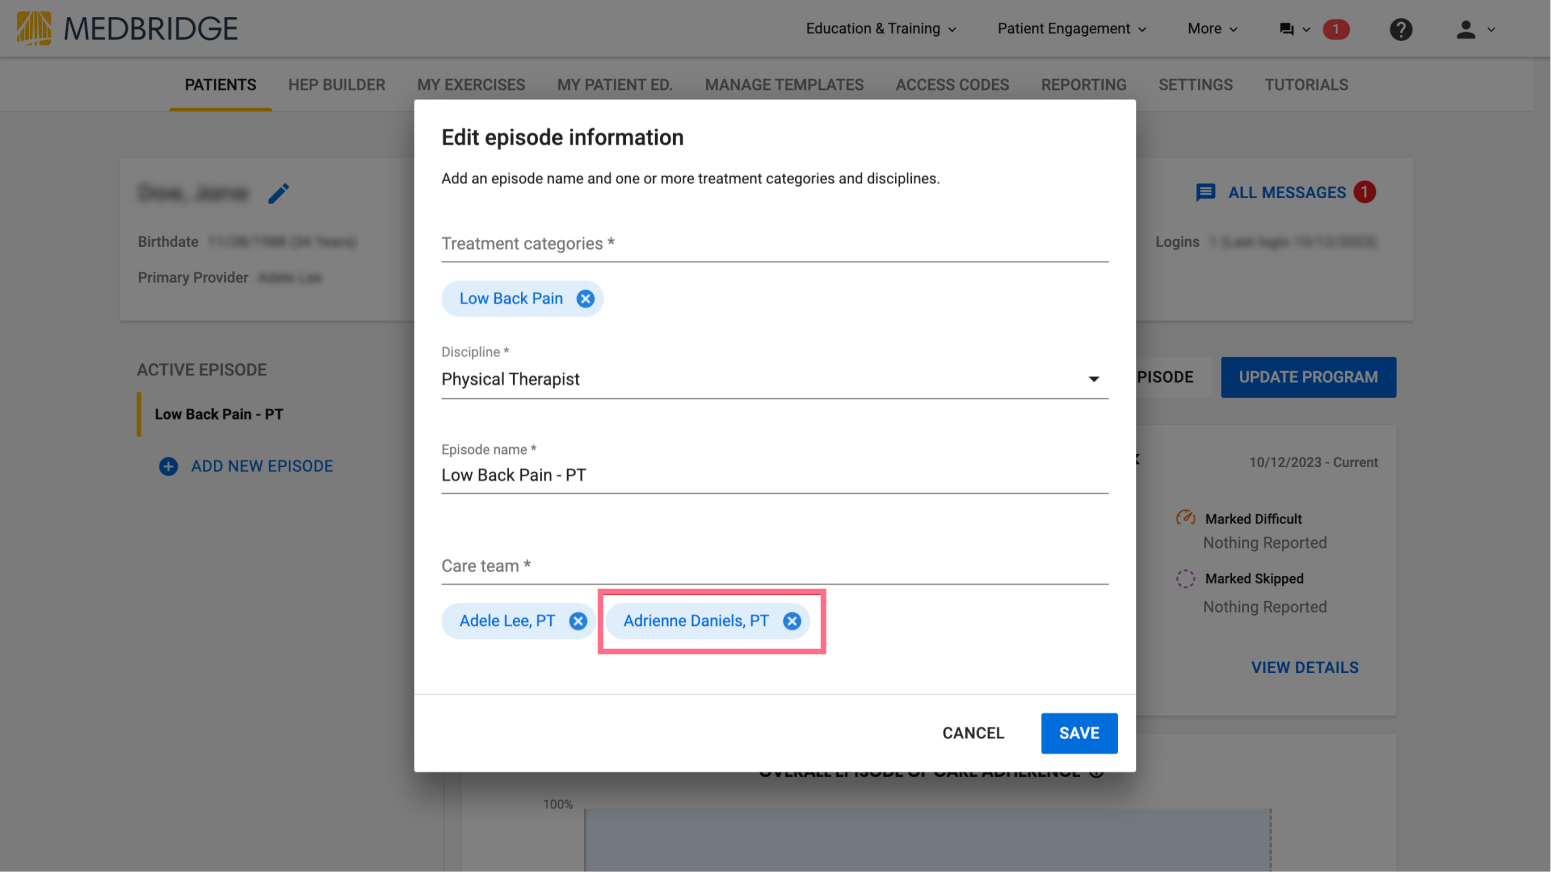Remove the Low Back Pain category chip
This screenshot has height=872, width=1551.
coord(586,299)
